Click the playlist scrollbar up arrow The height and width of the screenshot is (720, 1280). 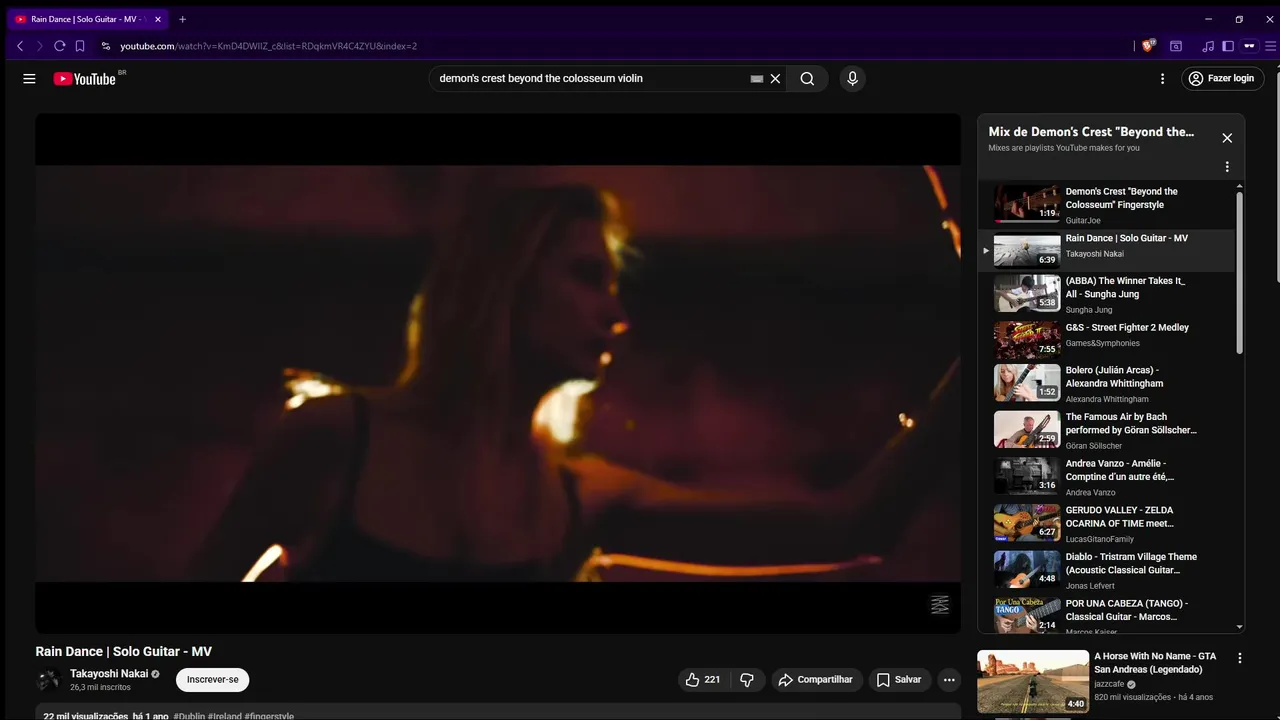(1240, 186)
